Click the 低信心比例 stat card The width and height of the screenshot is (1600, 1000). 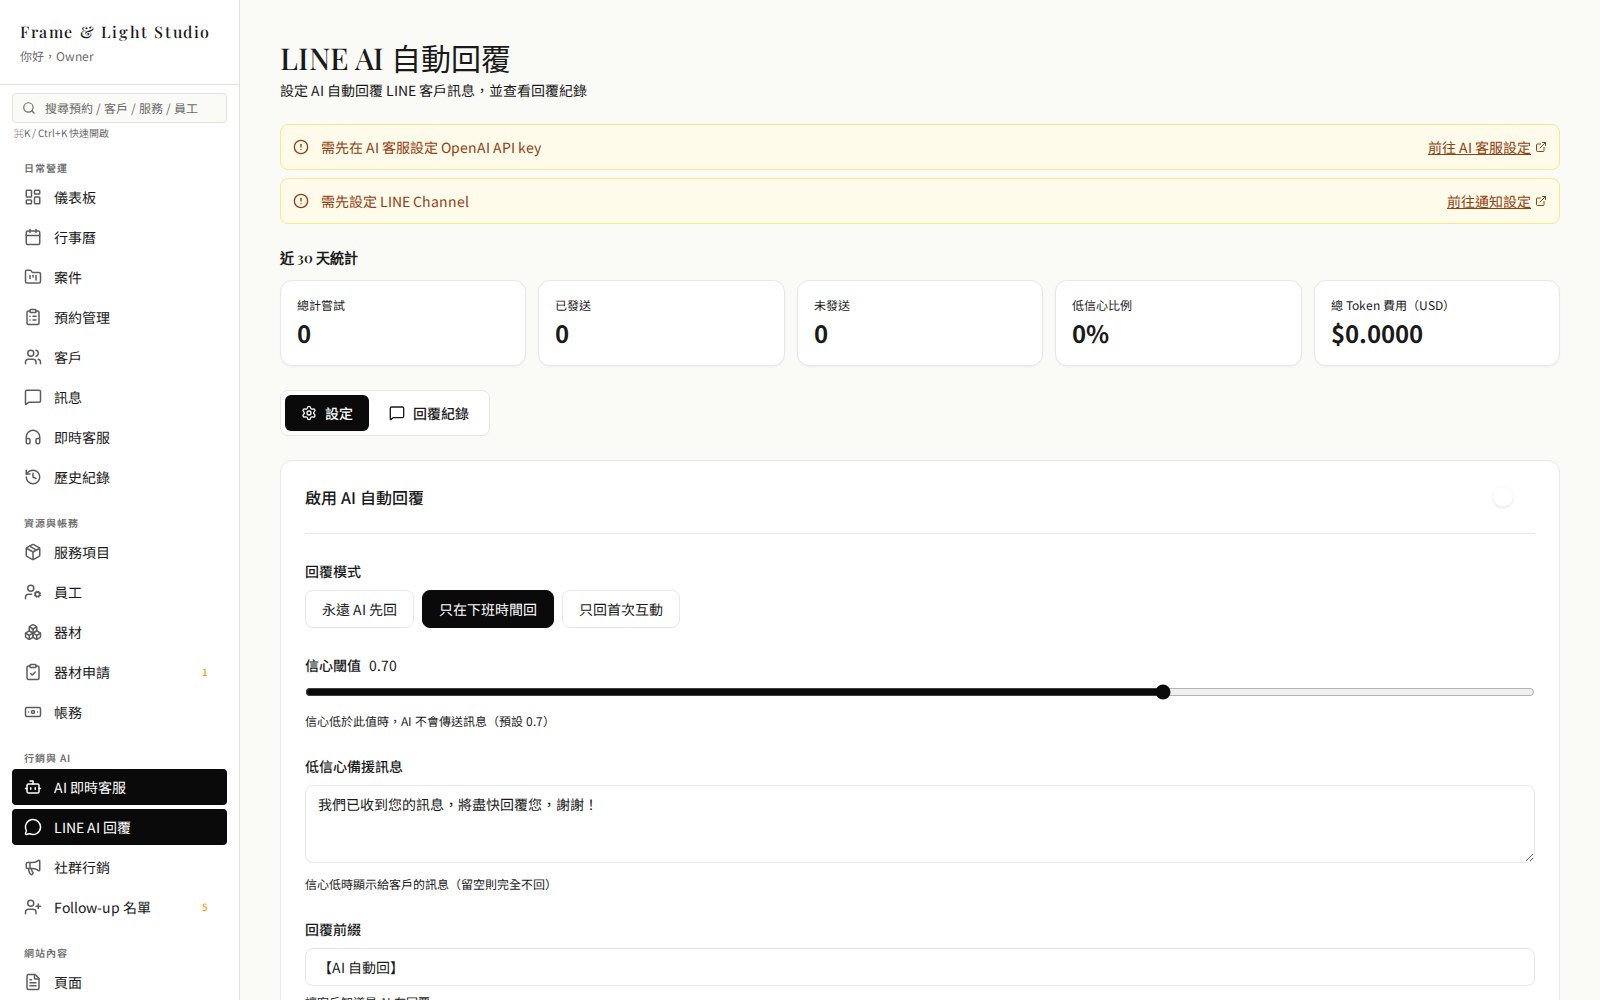1178,323
